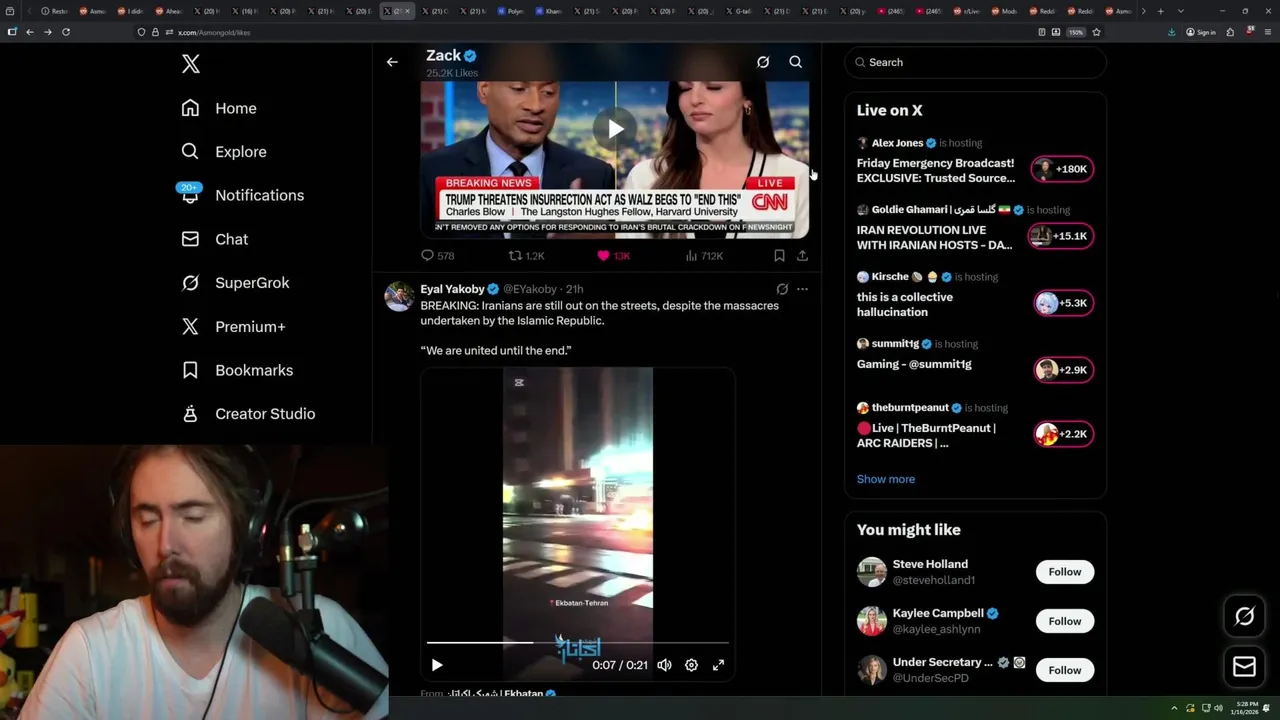Open Friday Emergency Broadcast title

pos(936,170)
